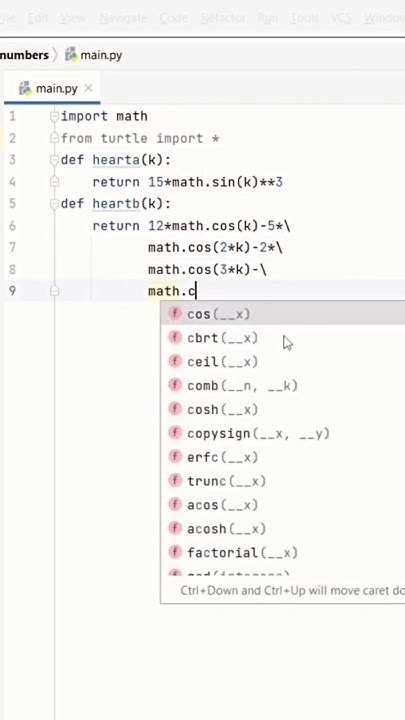
Task: Click the fold marker on line 2
Action: pyautogui.click(x=54, y=138)
